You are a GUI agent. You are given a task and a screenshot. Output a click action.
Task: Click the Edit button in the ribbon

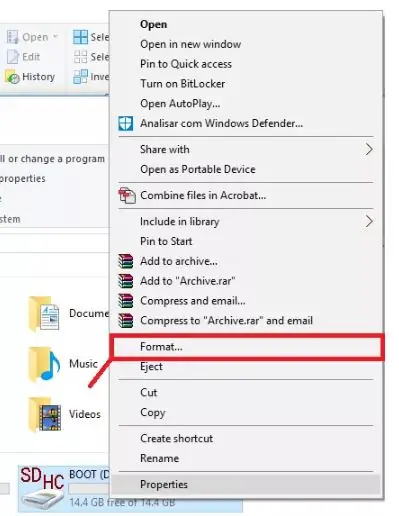click(23, 57)
